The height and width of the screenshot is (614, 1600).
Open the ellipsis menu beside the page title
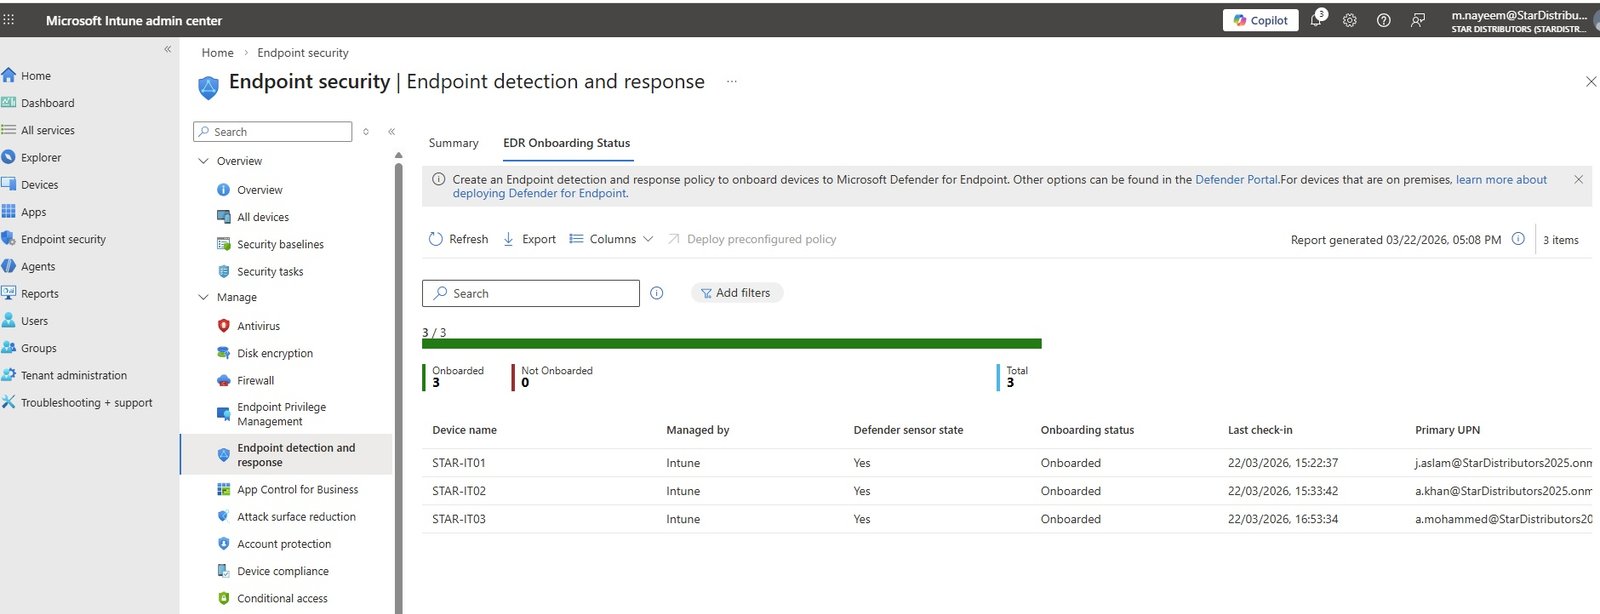pyautogui.click(x=732, y=82)
